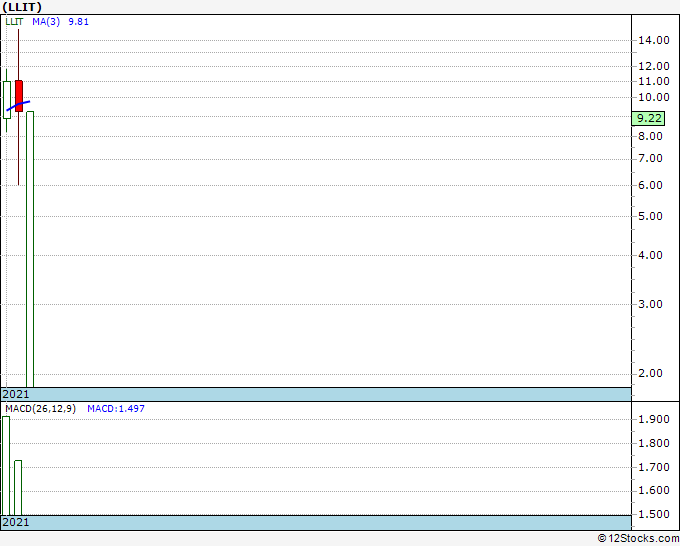
Task: Click the 12.00 price axis label
Action: click(654, 66)
